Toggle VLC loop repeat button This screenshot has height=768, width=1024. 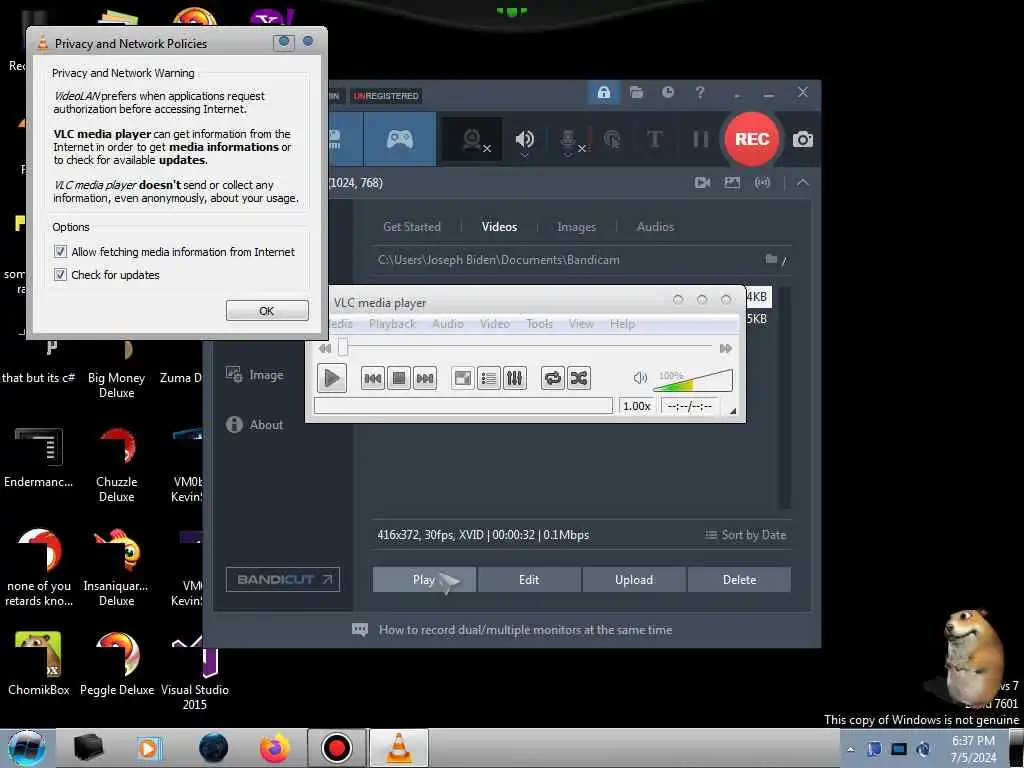click(552, 378)
